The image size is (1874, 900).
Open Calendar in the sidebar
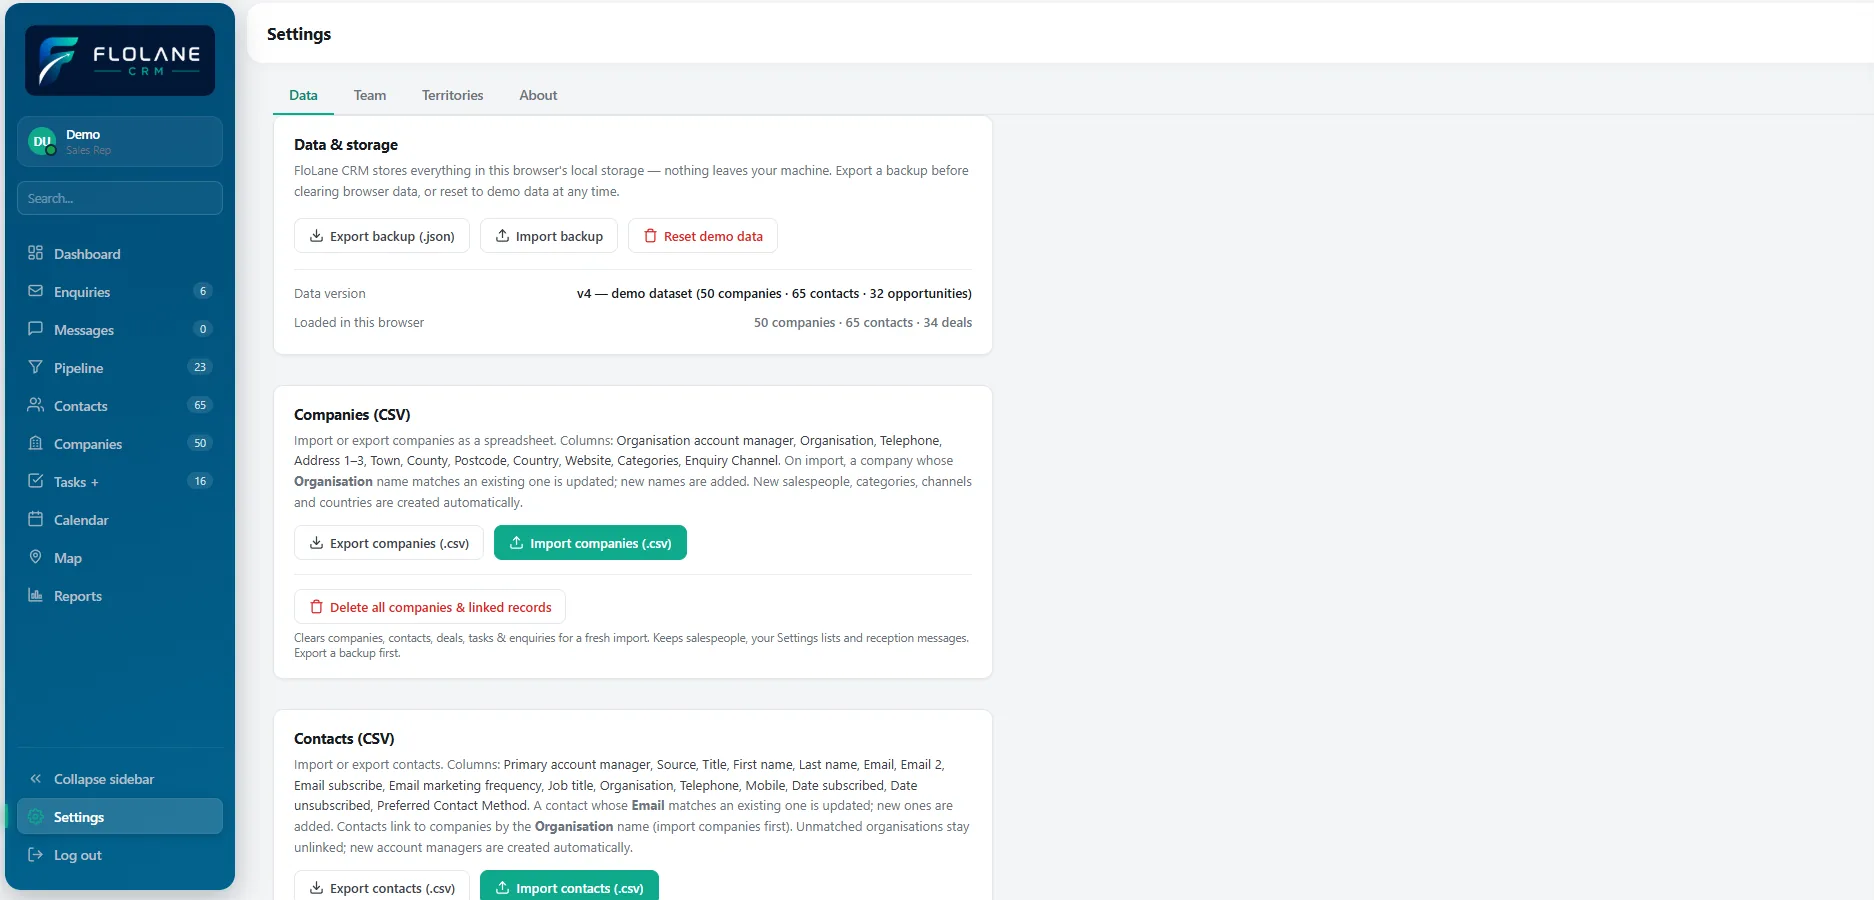(120, 520)
